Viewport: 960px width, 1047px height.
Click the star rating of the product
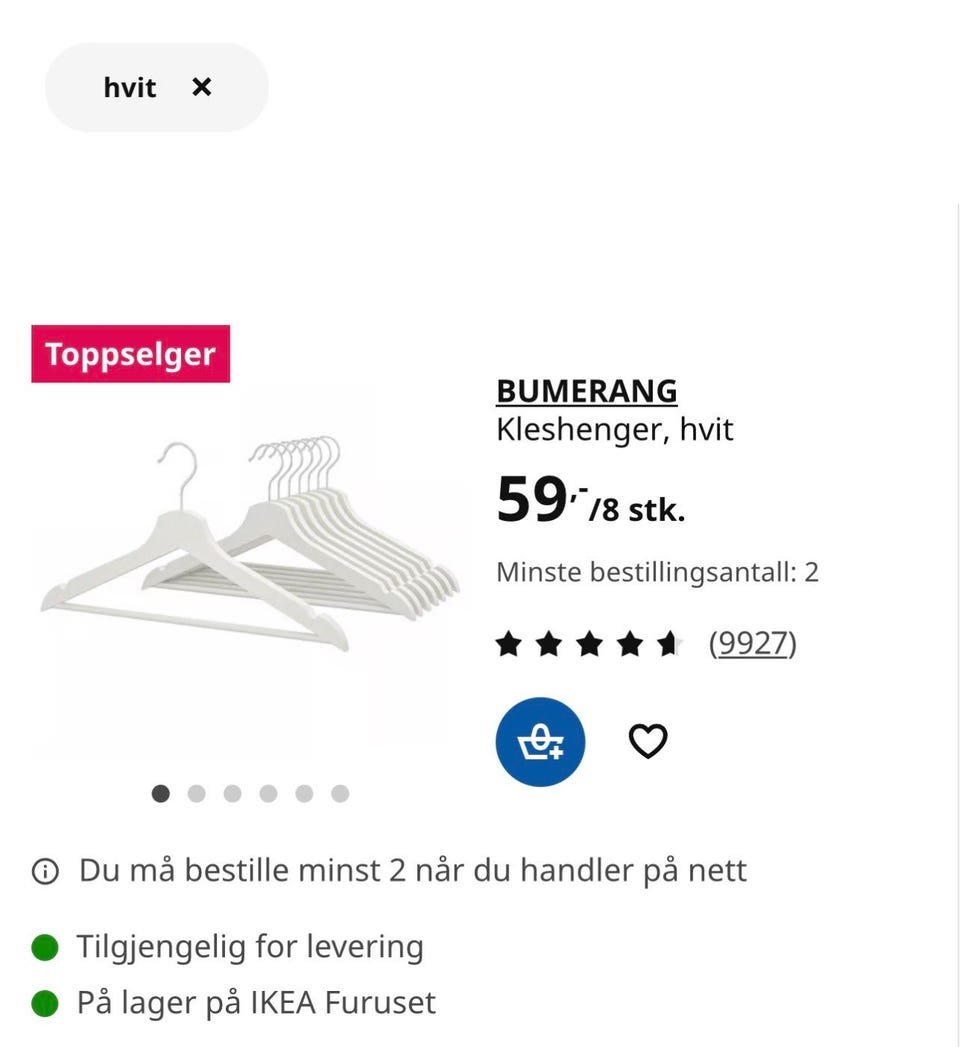[589, 644]
